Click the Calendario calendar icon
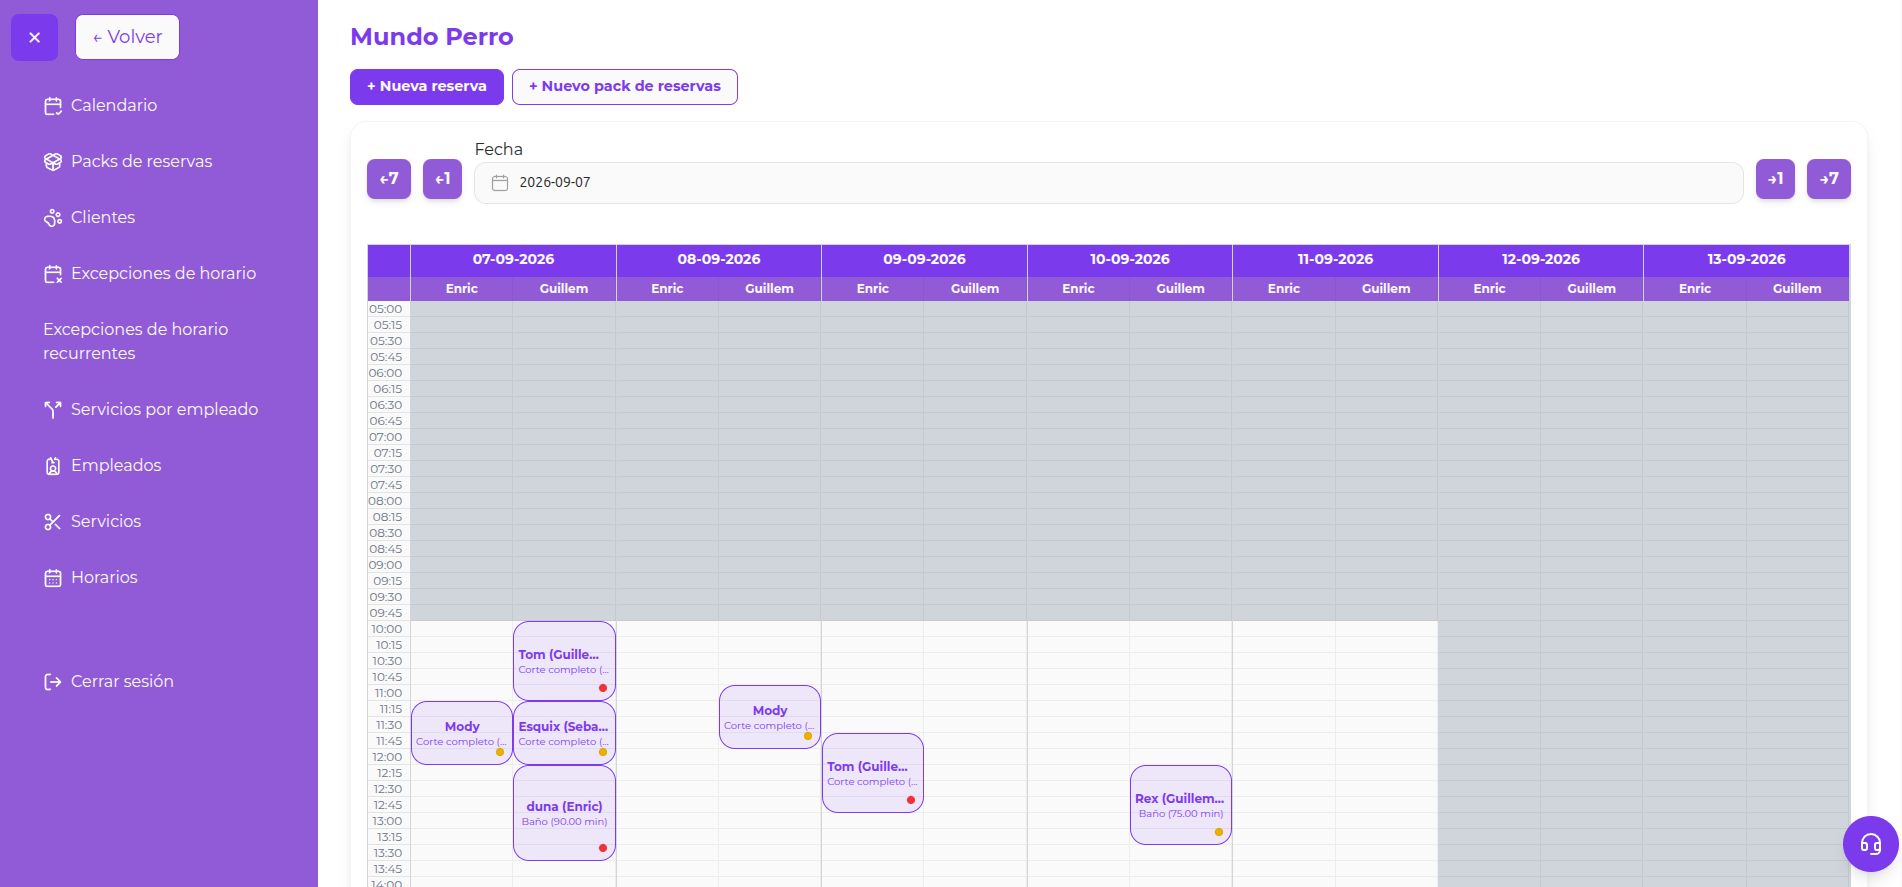Image resolution: width=1902 pixels, height=887 pixels. 53,106
